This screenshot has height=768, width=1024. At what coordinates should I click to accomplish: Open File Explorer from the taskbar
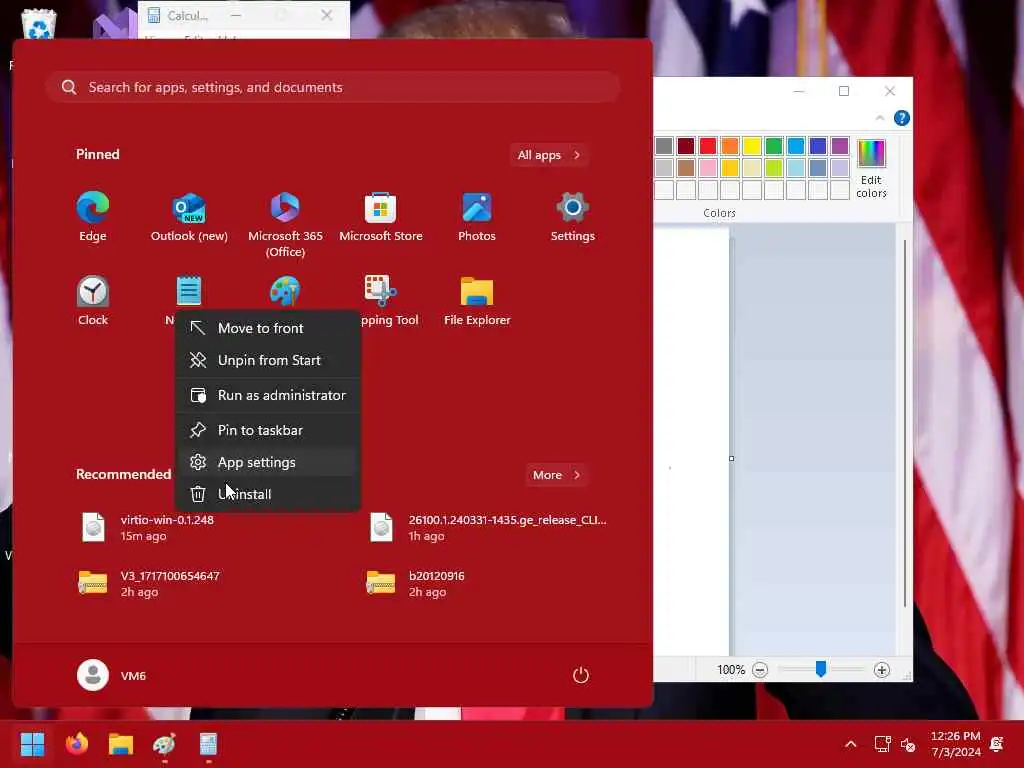tap(121, 744)
